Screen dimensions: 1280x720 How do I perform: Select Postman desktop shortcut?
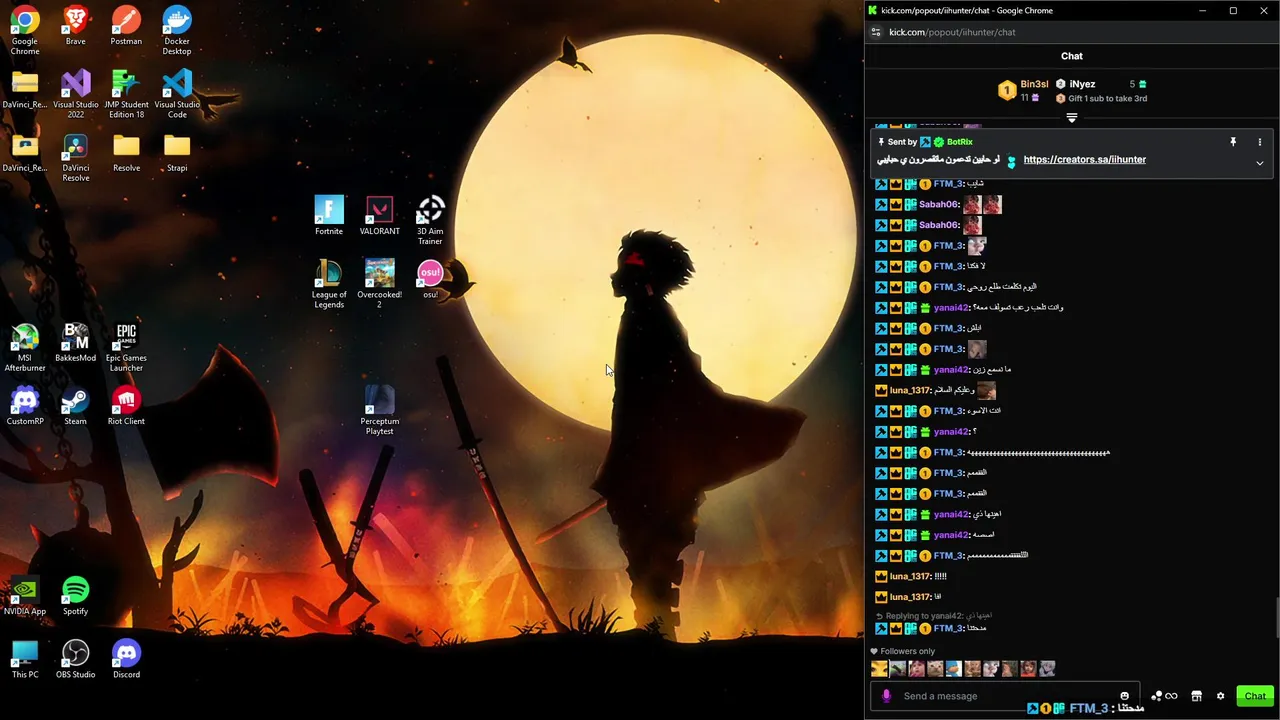126,26
